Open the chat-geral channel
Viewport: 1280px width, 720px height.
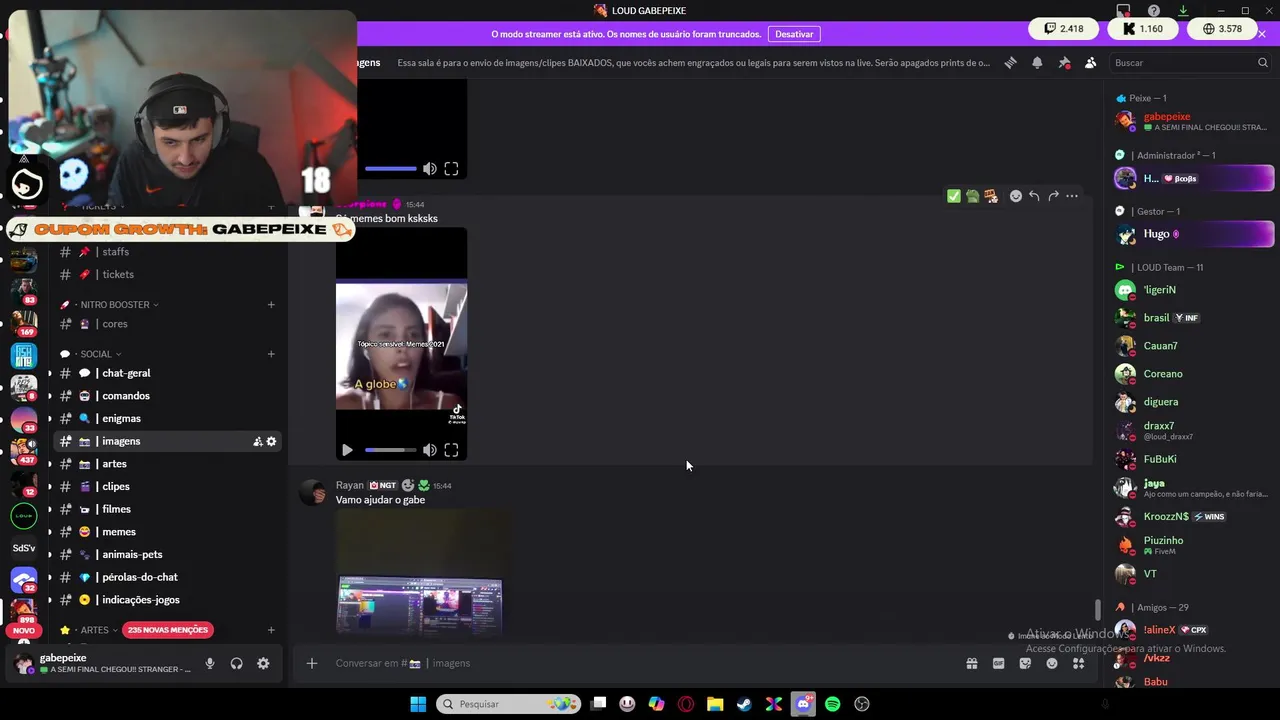click(167, 373)
